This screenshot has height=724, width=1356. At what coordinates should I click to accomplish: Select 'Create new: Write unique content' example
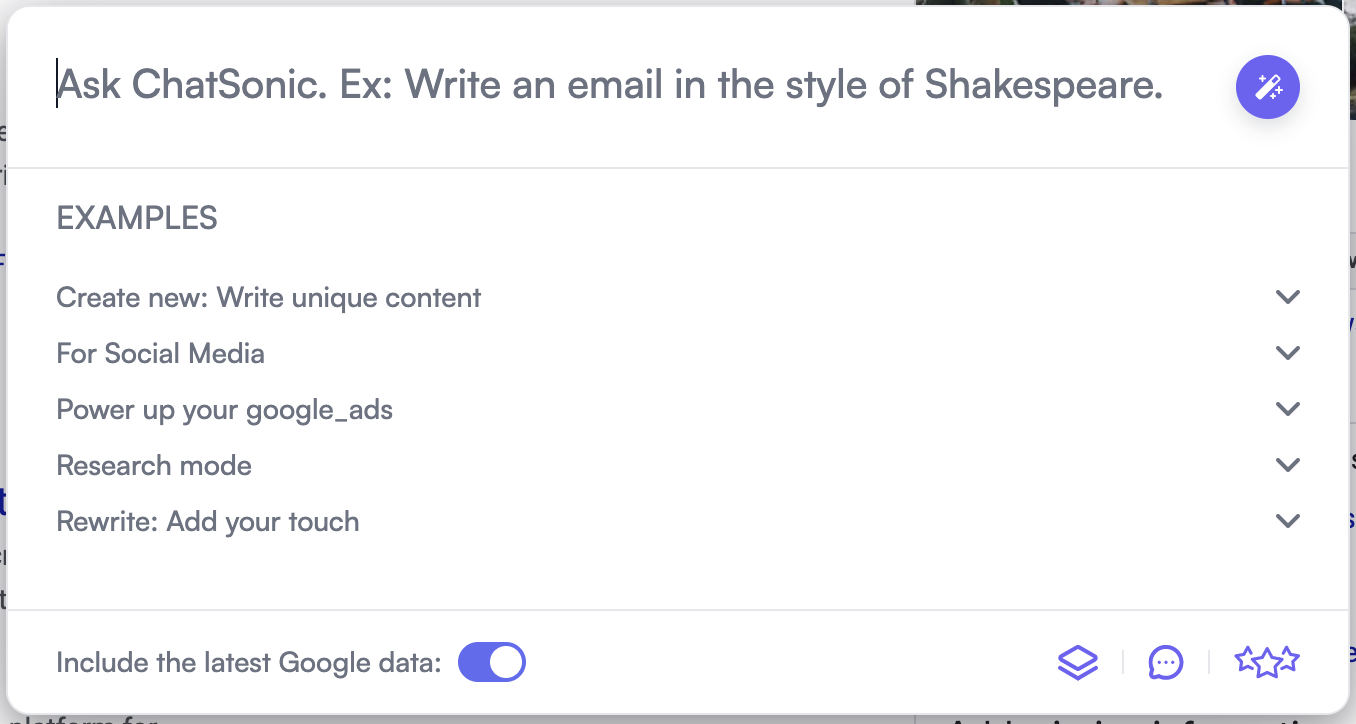point(269,298)
